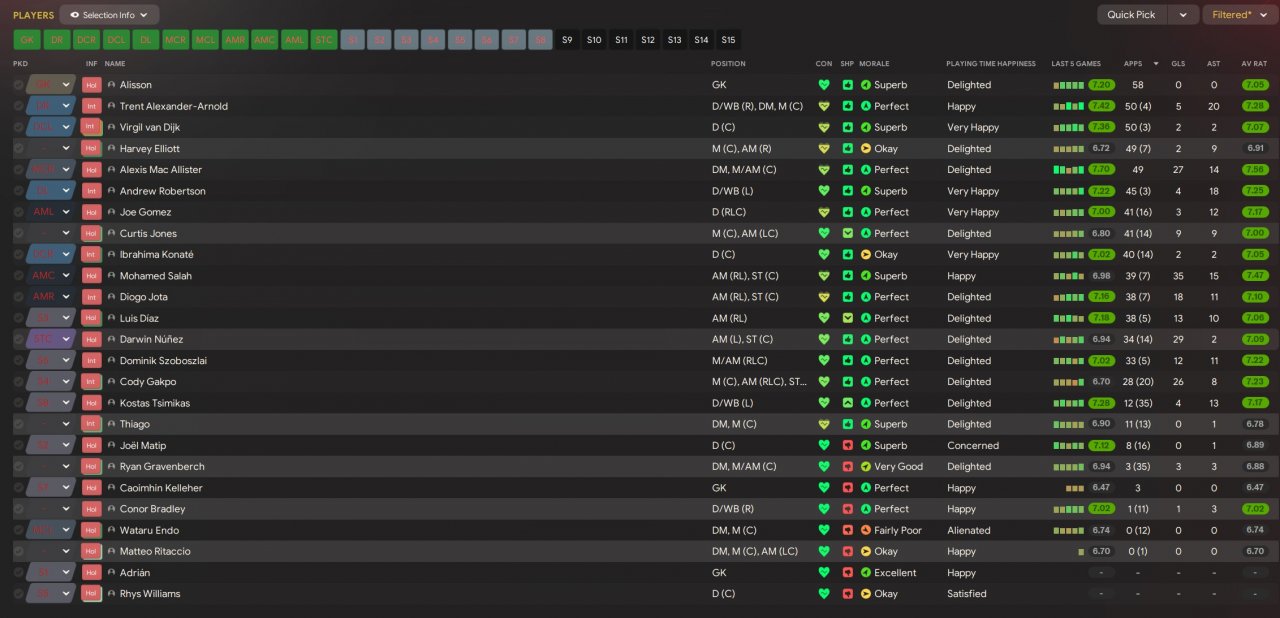Click Alexis Mac Allister's 7.56 average rating
This screenshot has width=1280, height=618.
[x=1256, y=170]
